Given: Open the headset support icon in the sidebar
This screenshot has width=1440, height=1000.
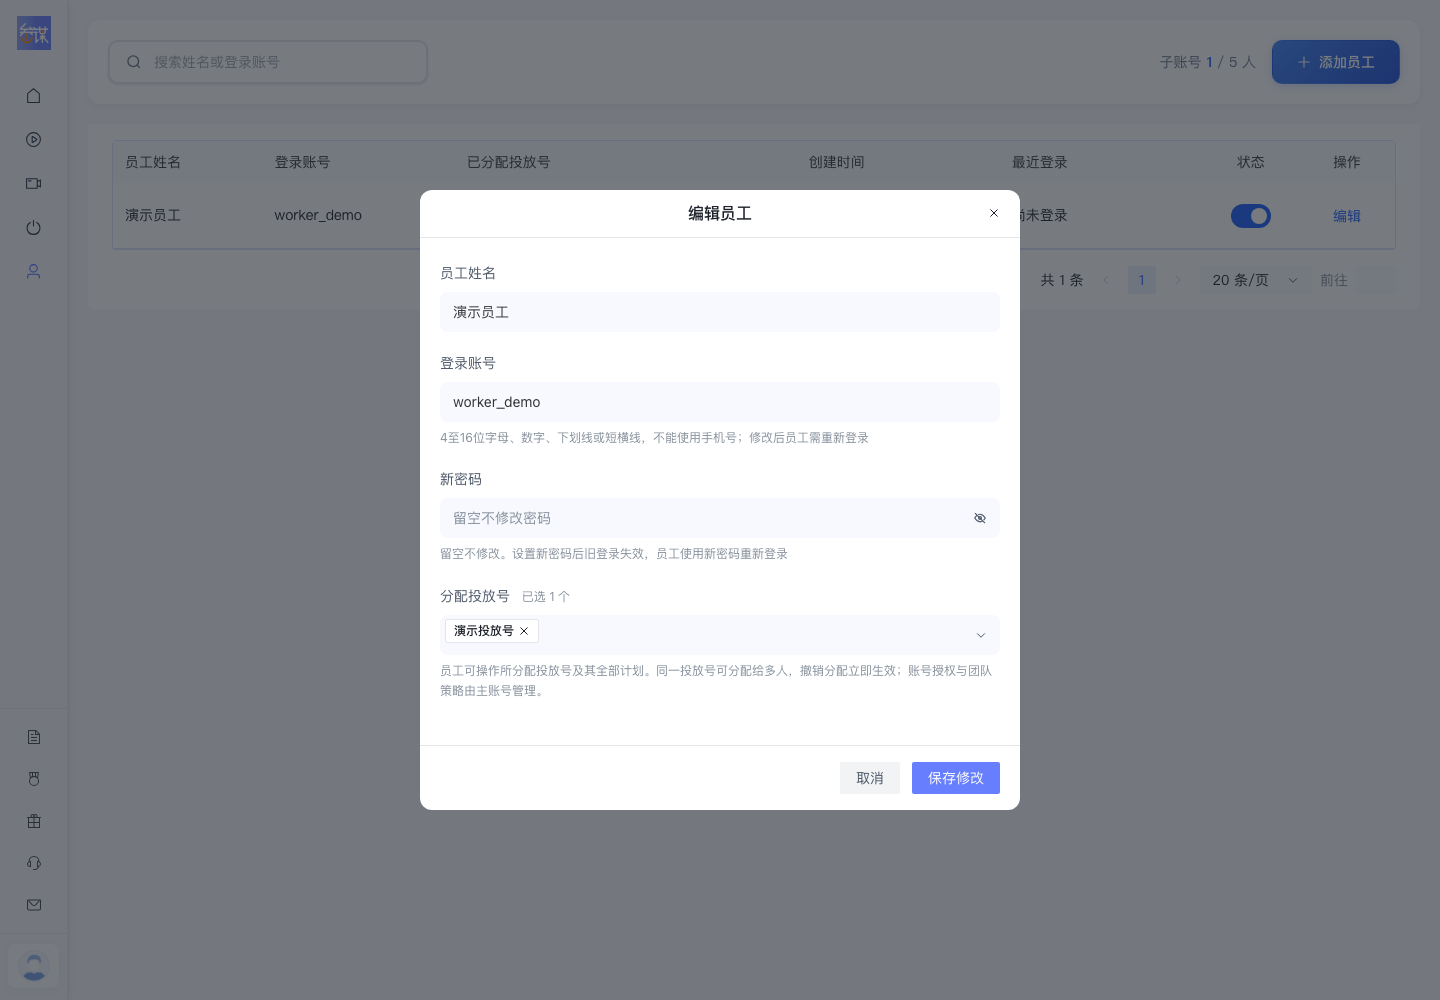Looking at the screenshot, I should point(34,863).
